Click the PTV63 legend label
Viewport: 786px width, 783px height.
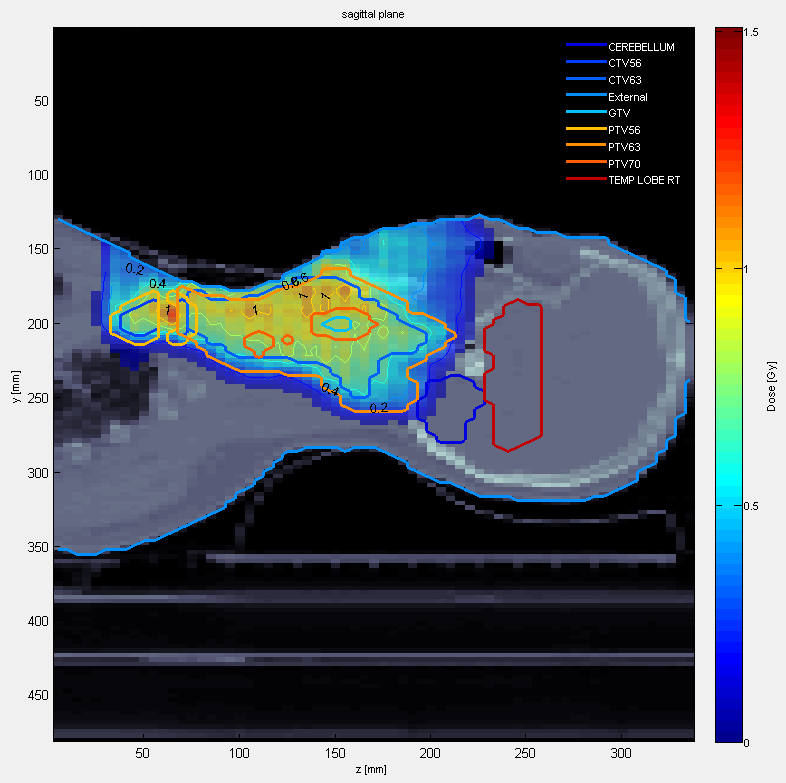626,147
